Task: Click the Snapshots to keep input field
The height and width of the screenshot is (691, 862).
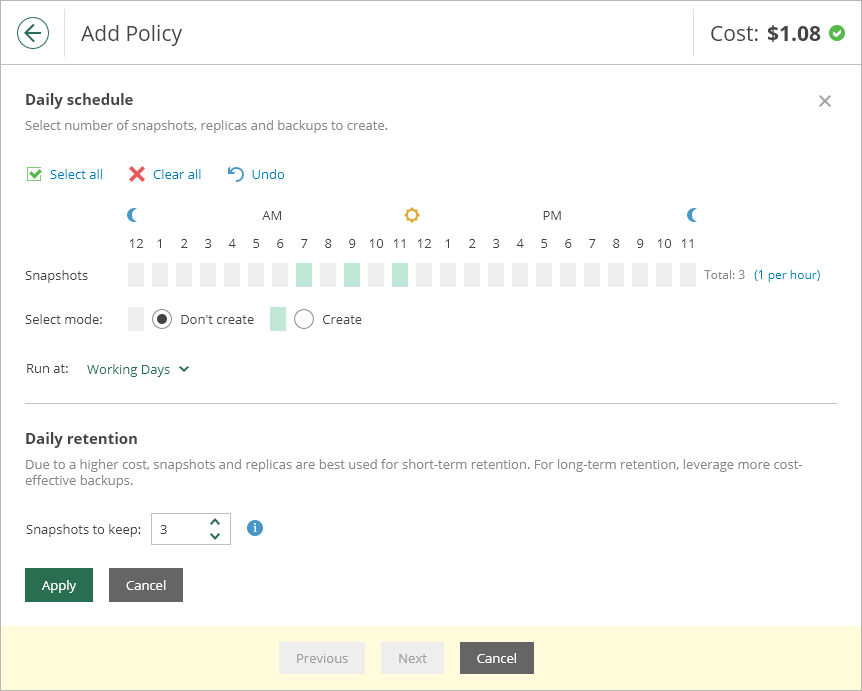Action: click(x=191, y=529)
